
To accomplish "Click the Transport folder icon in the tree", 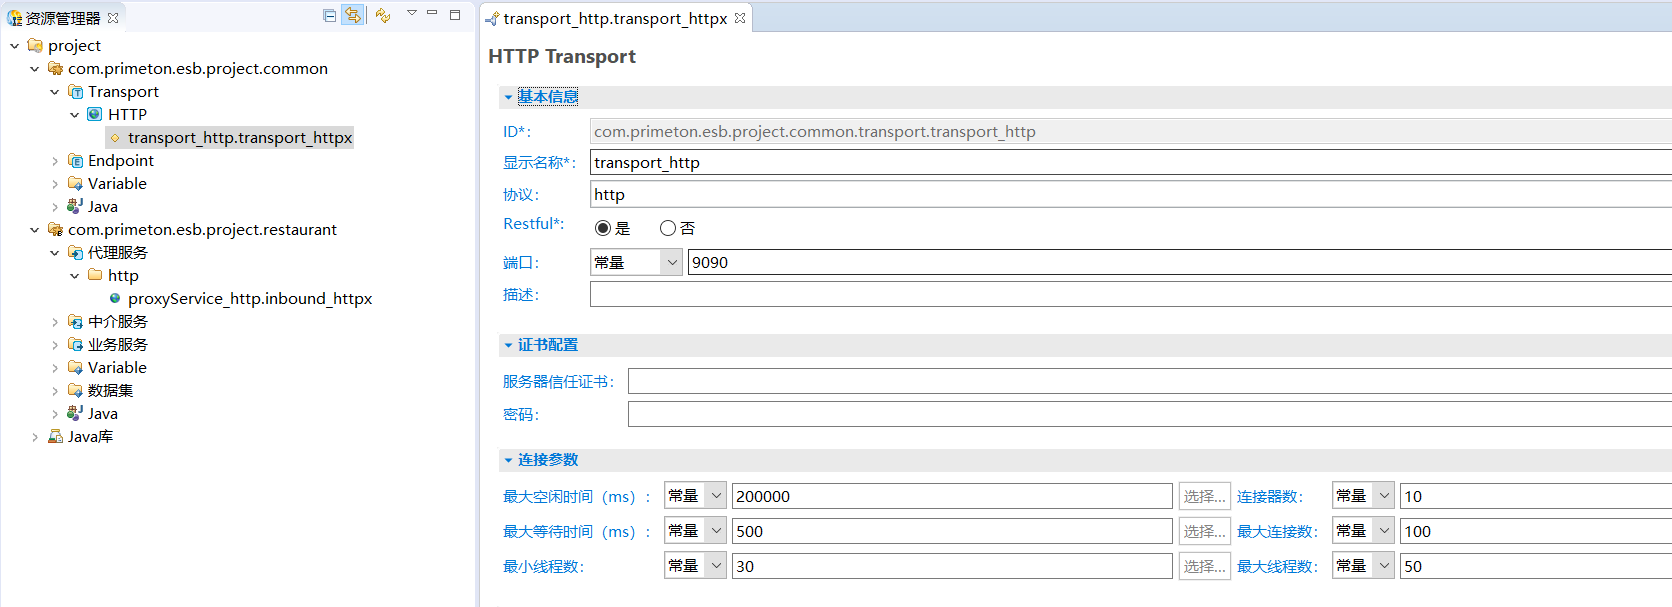I will [75, 92].
